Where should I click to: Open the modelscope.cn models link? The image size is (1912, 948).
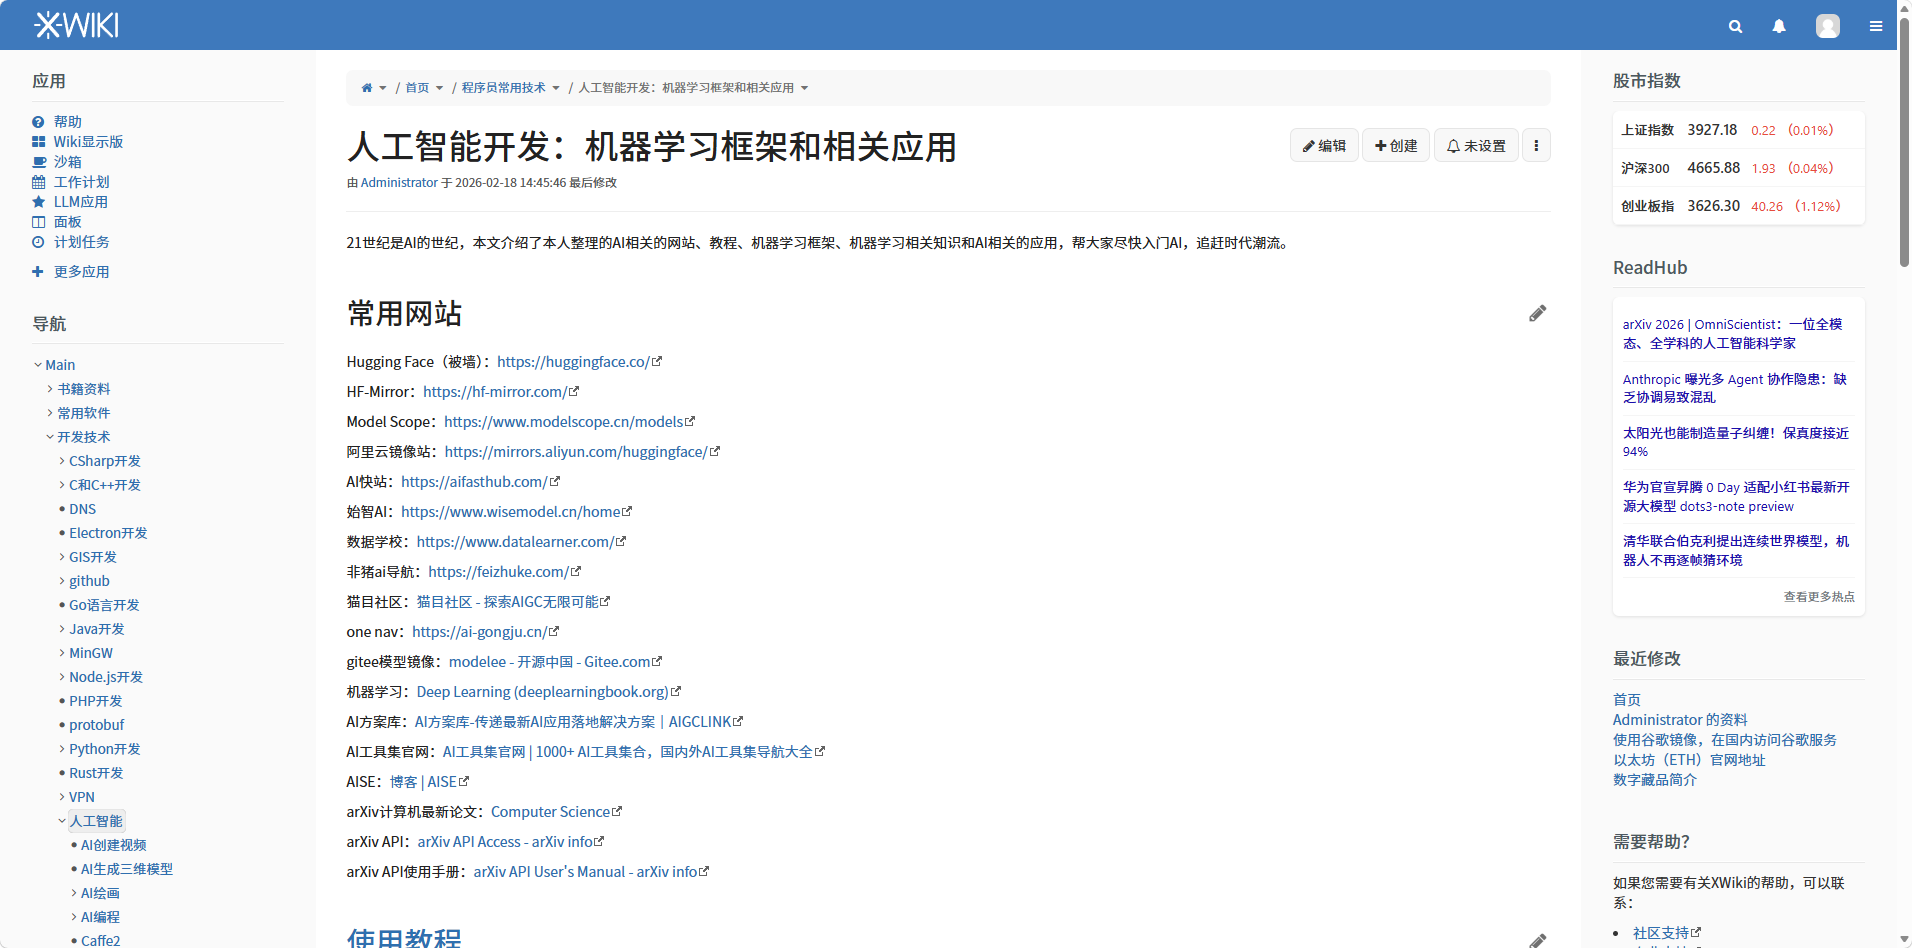click(x=564, y=422)
